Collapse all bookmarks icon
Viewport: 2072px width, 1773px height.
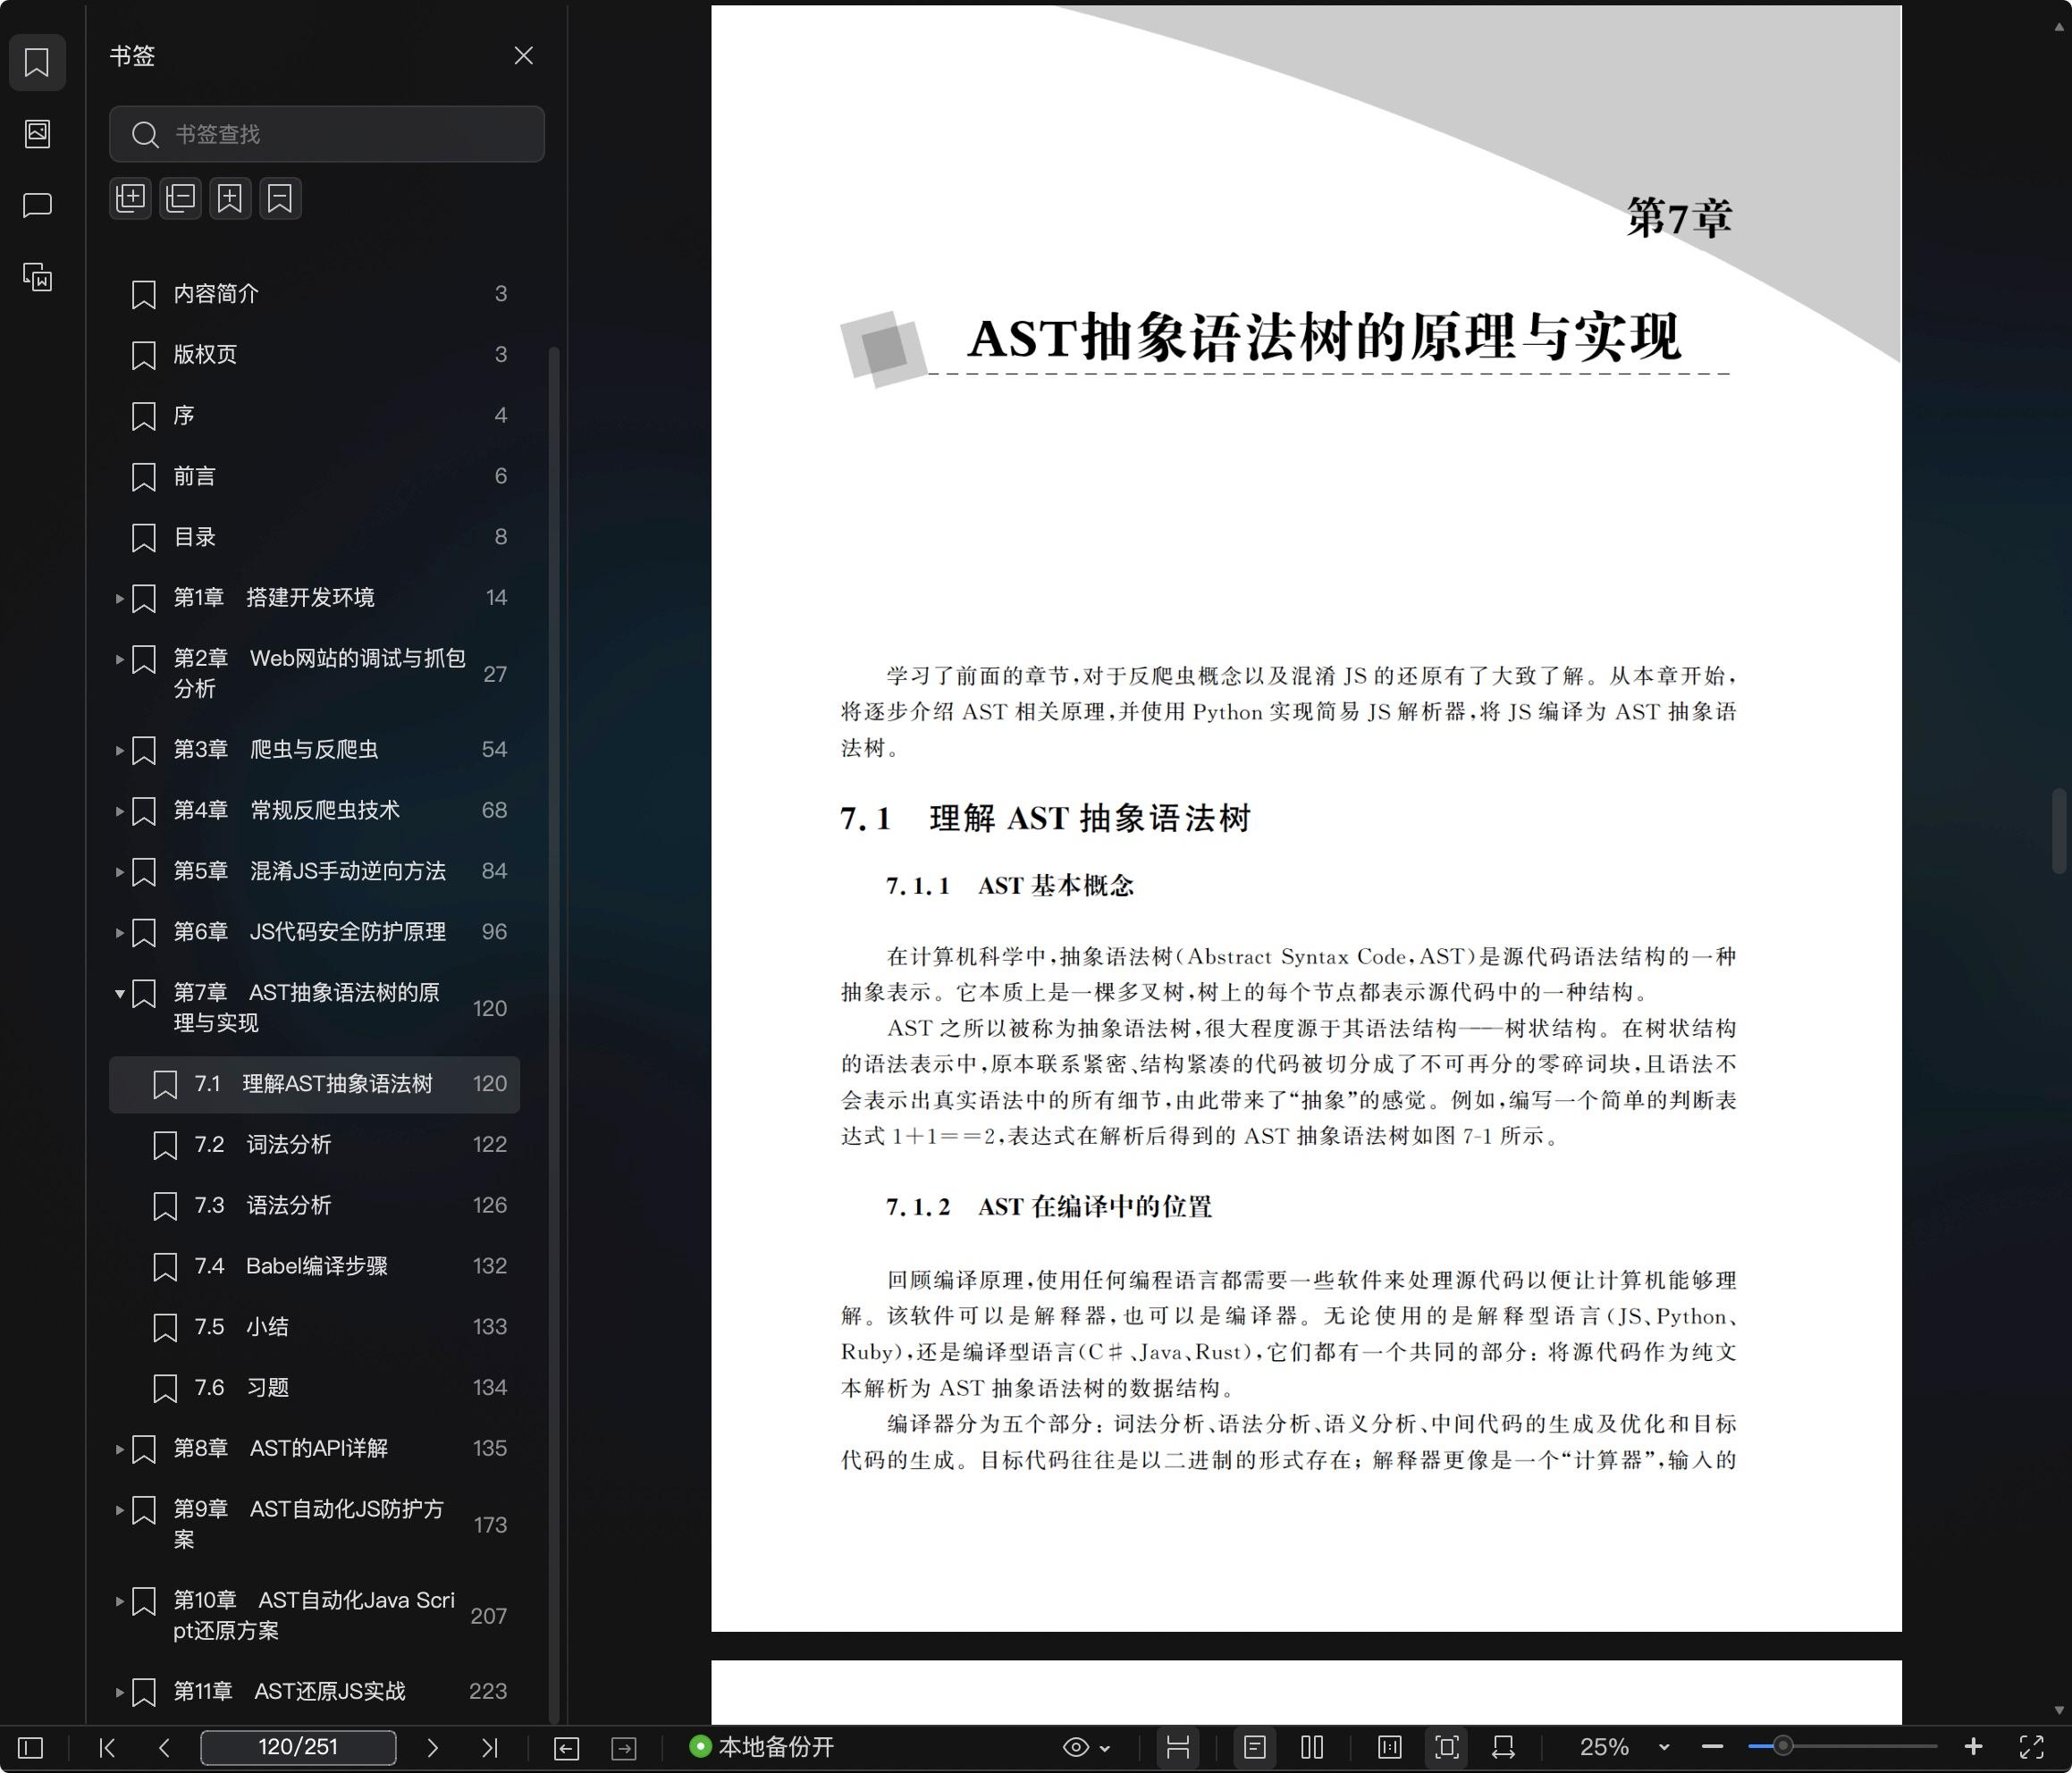[x=181, y=198]
